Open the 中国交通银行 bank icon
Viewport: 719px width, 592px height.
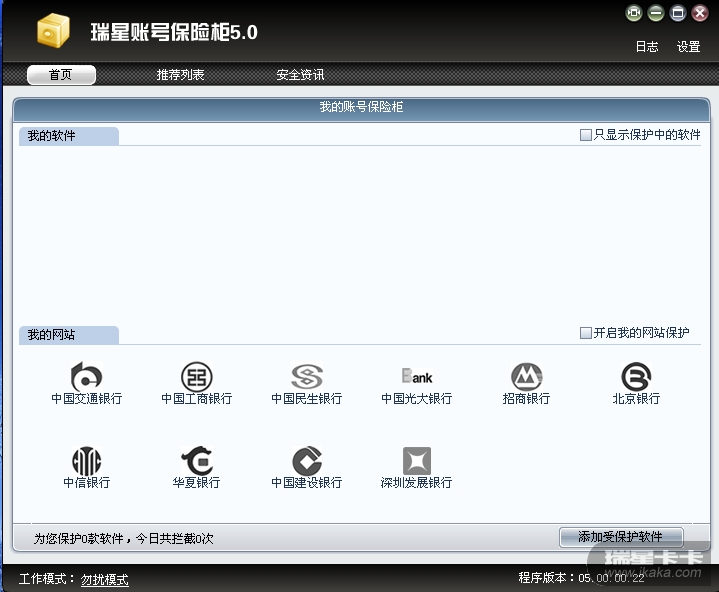point(86,376)
